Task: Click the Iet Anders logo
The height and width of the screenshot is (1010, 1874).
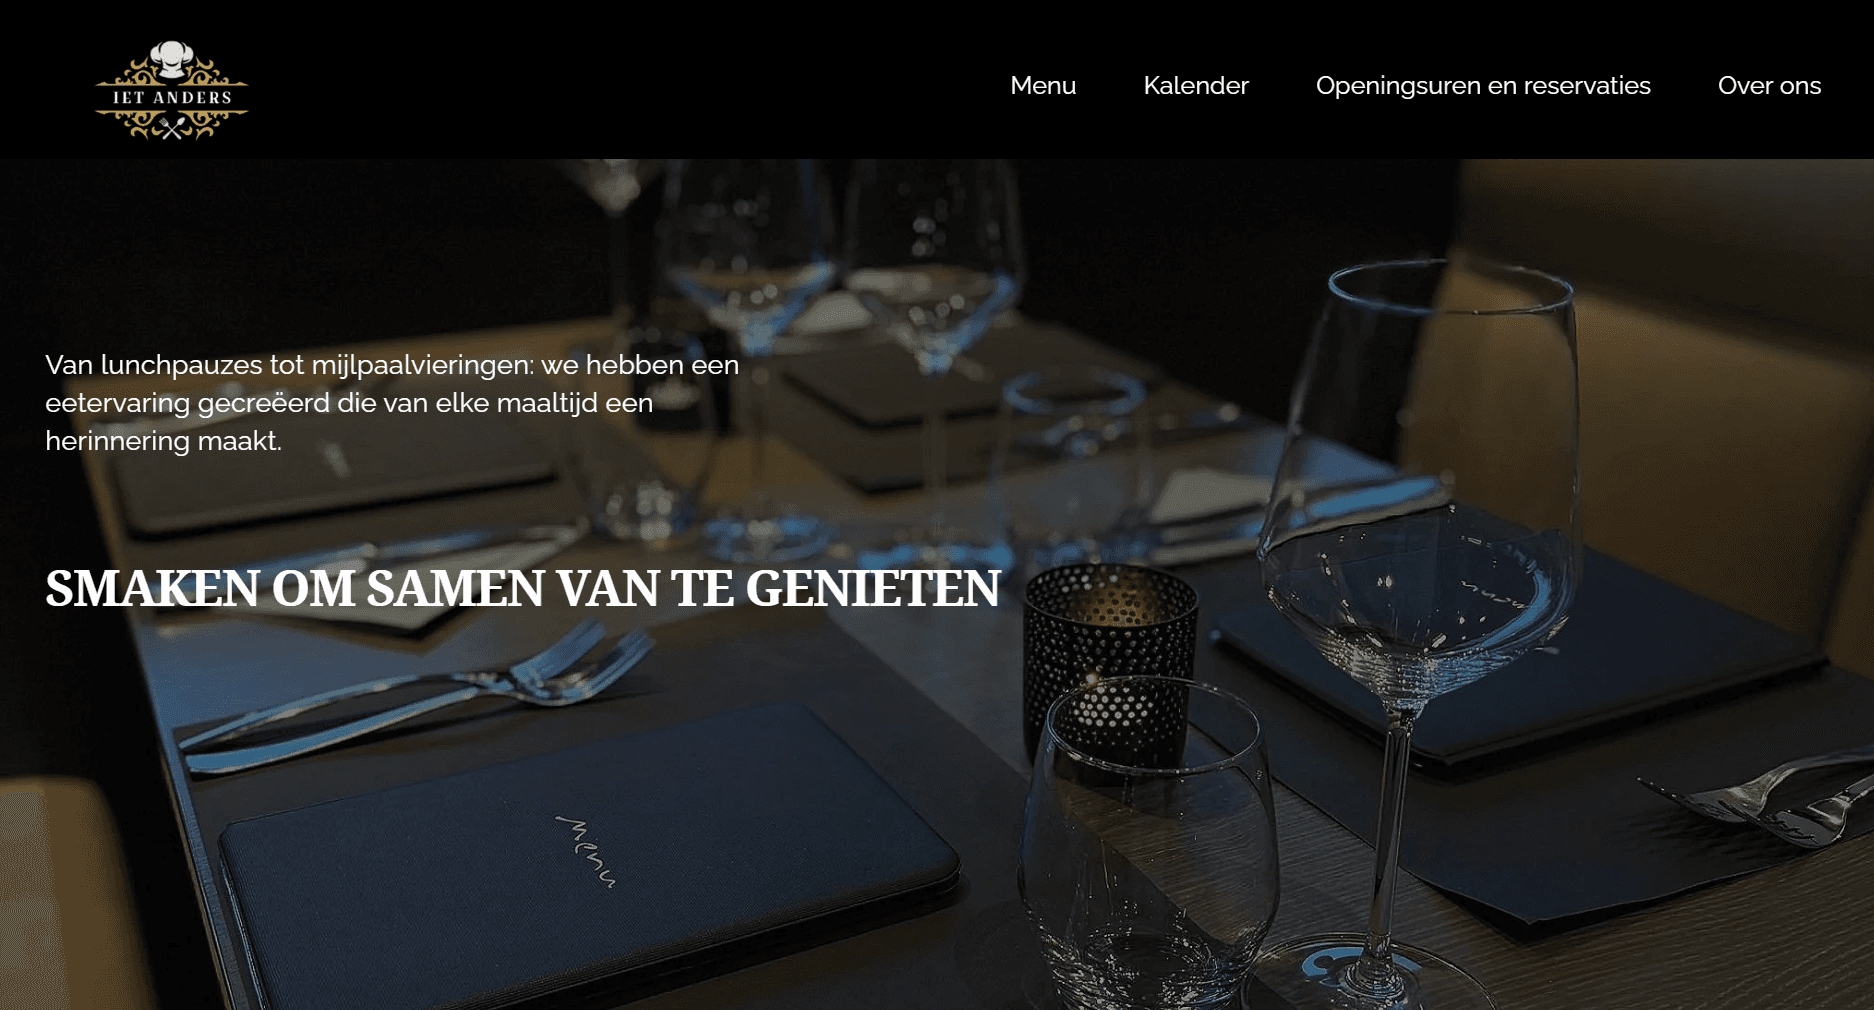Action: pyautogui.click(x=171, y=90)
